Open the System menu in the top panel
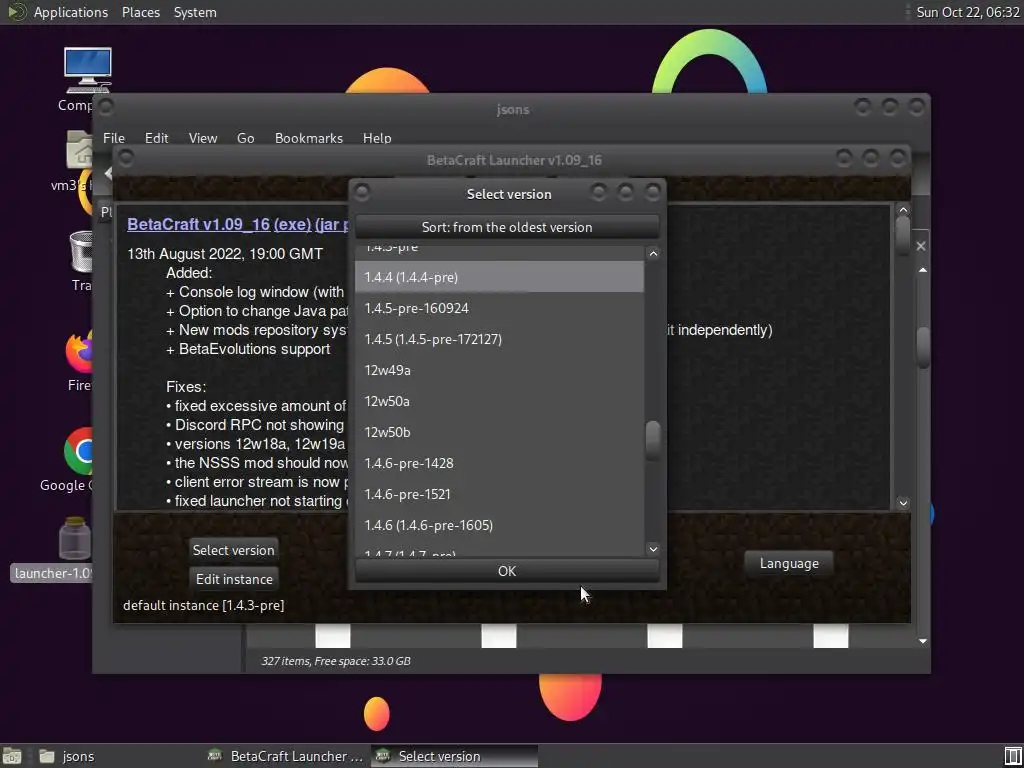 195,12
